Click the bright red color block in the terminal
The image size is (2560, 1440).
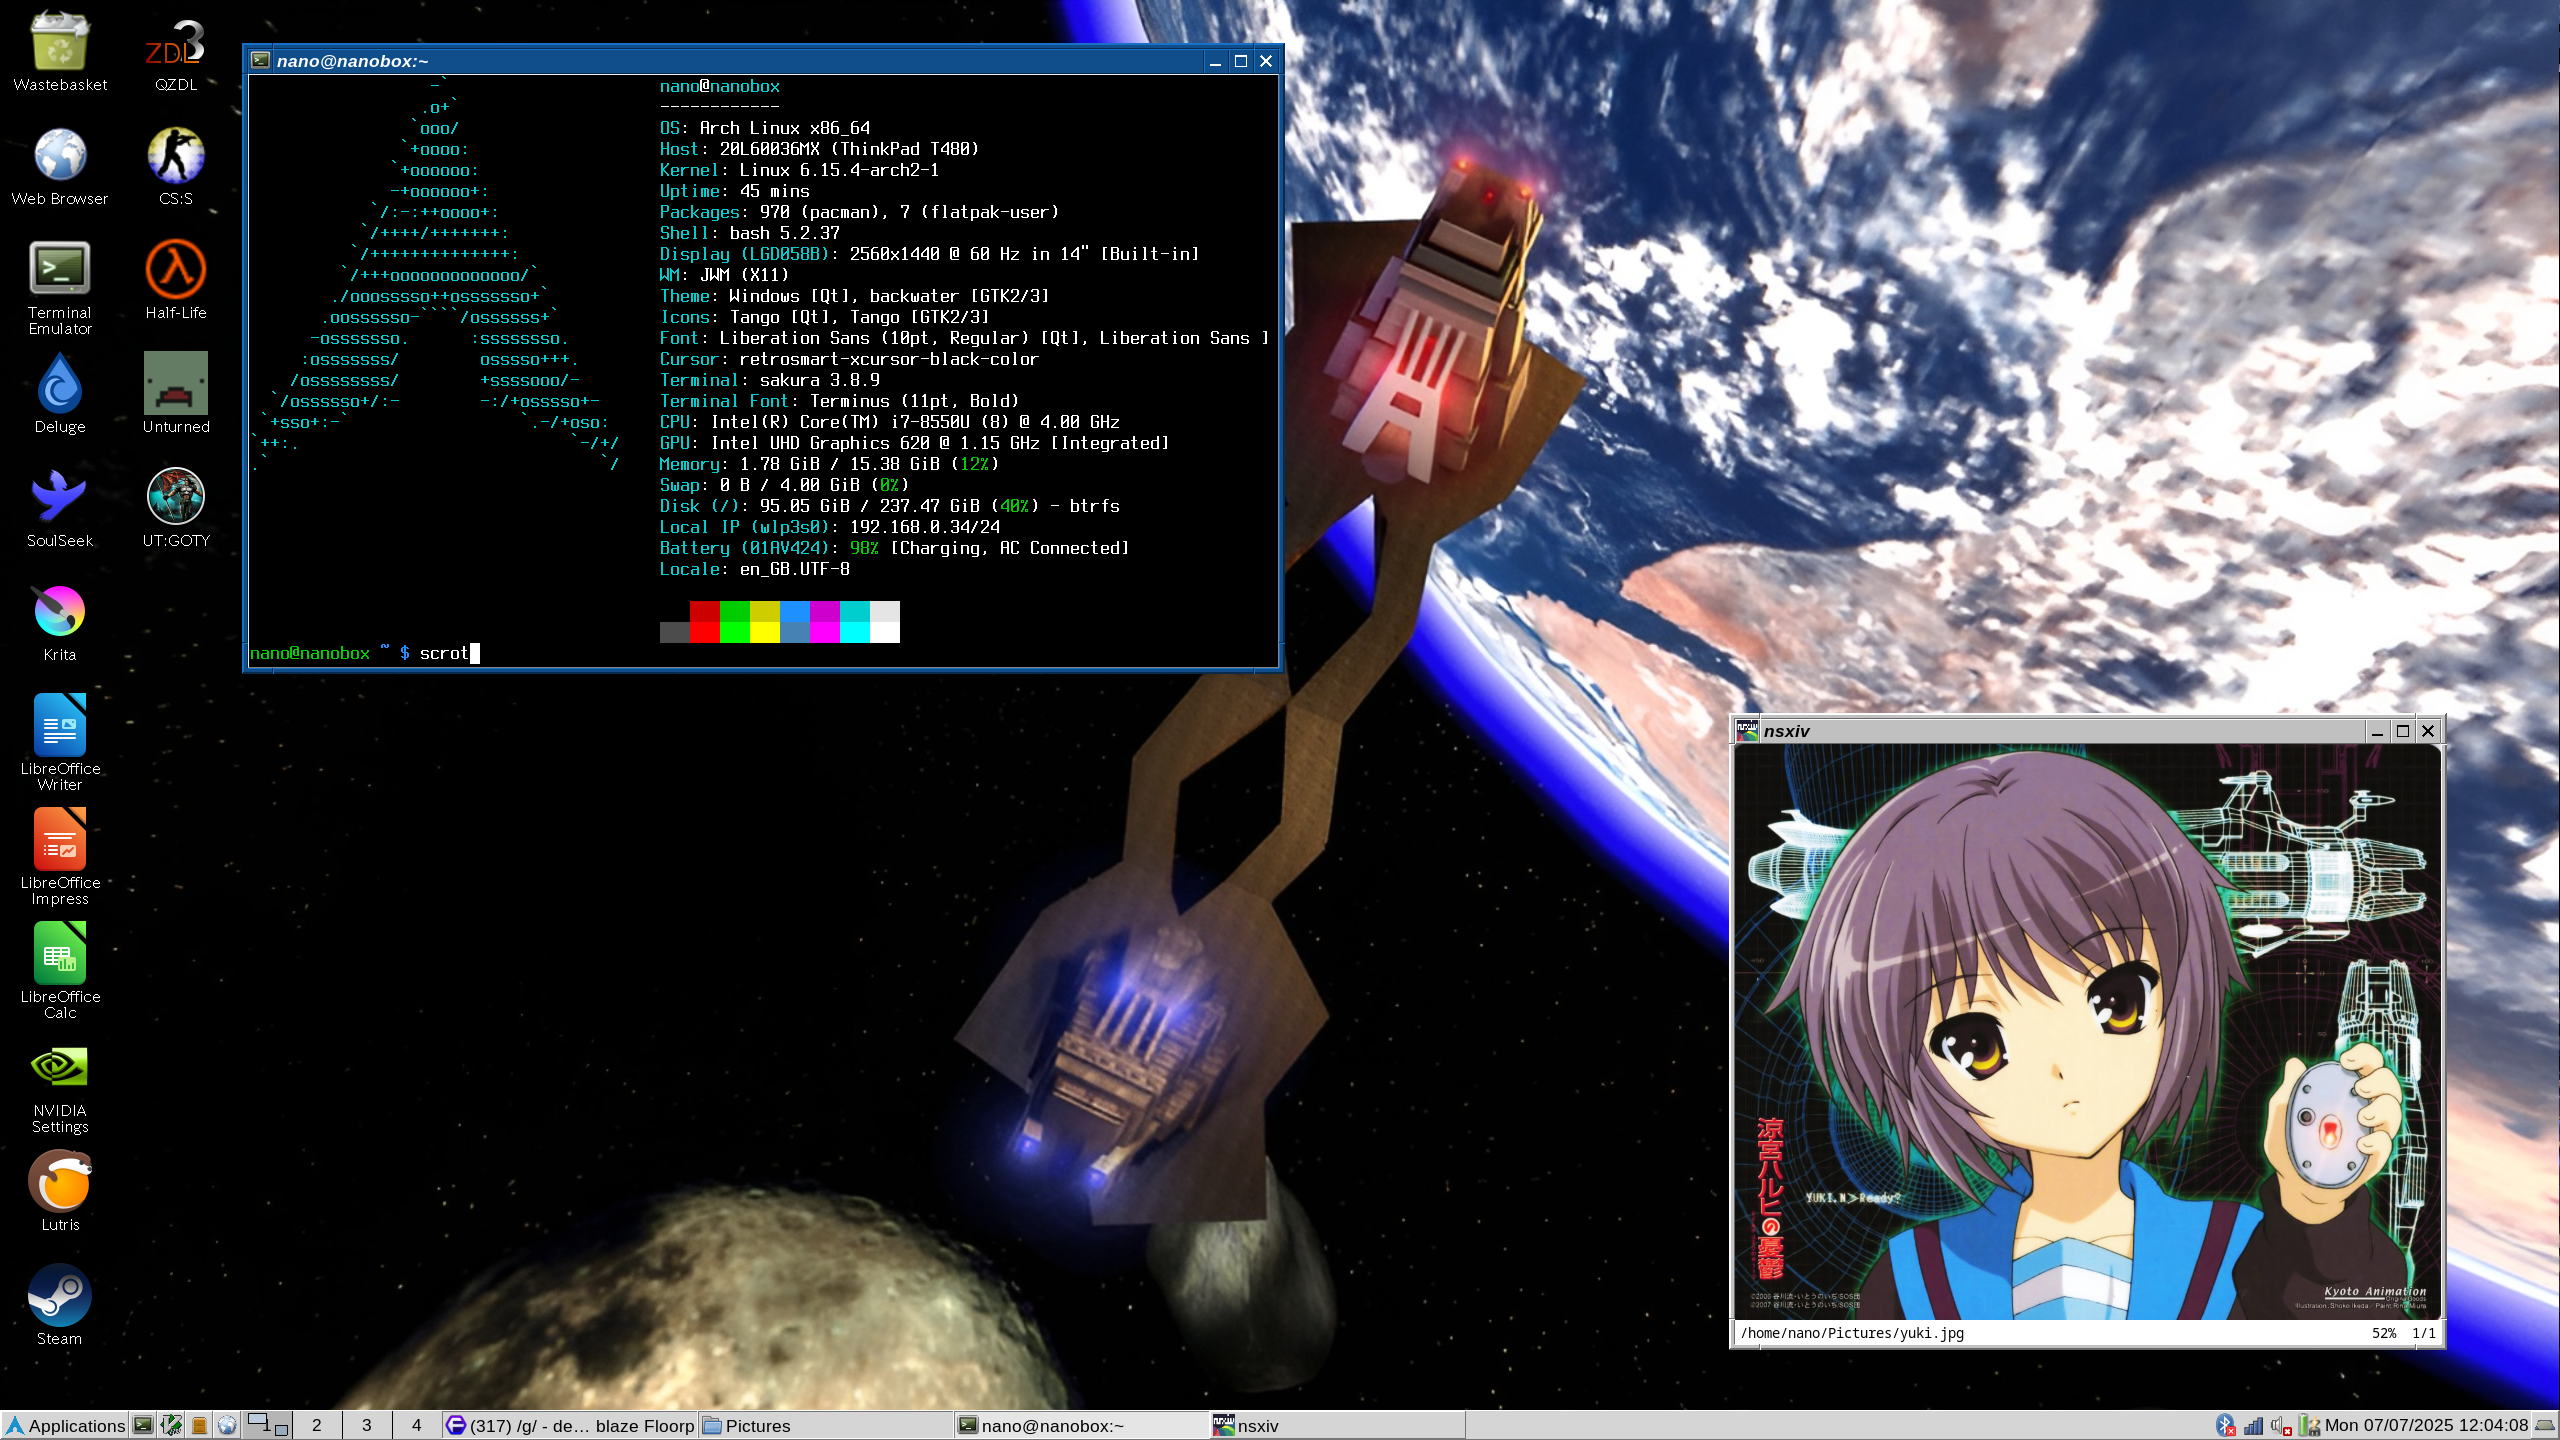click(705, 632)
